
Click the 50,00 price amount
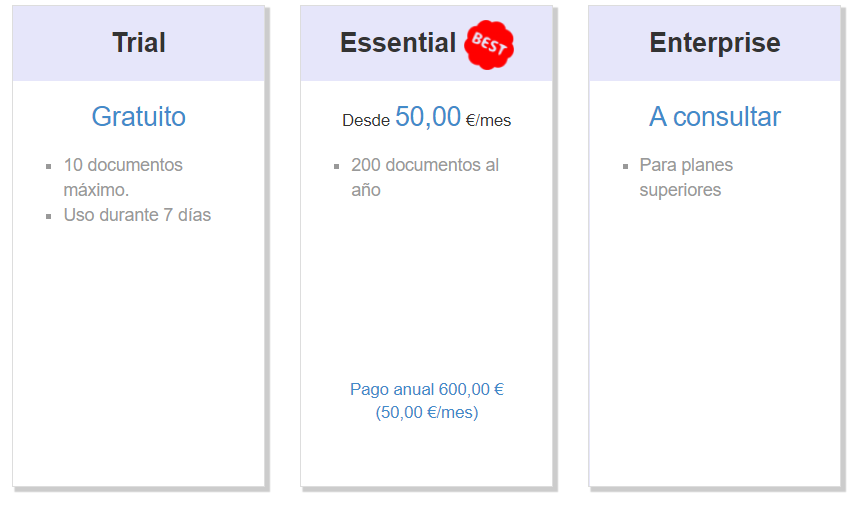point(428,116)
